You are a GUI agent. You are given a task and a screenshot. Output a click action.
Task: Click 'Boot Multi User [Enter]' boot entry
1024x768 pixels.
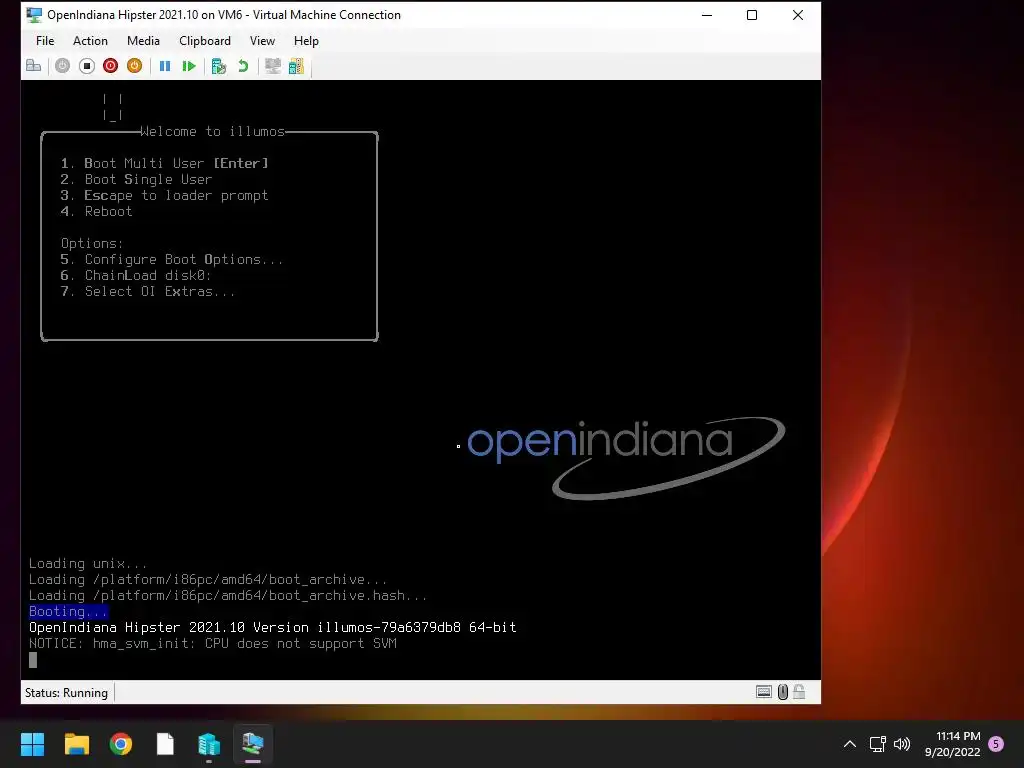click(x=164, y=163)
